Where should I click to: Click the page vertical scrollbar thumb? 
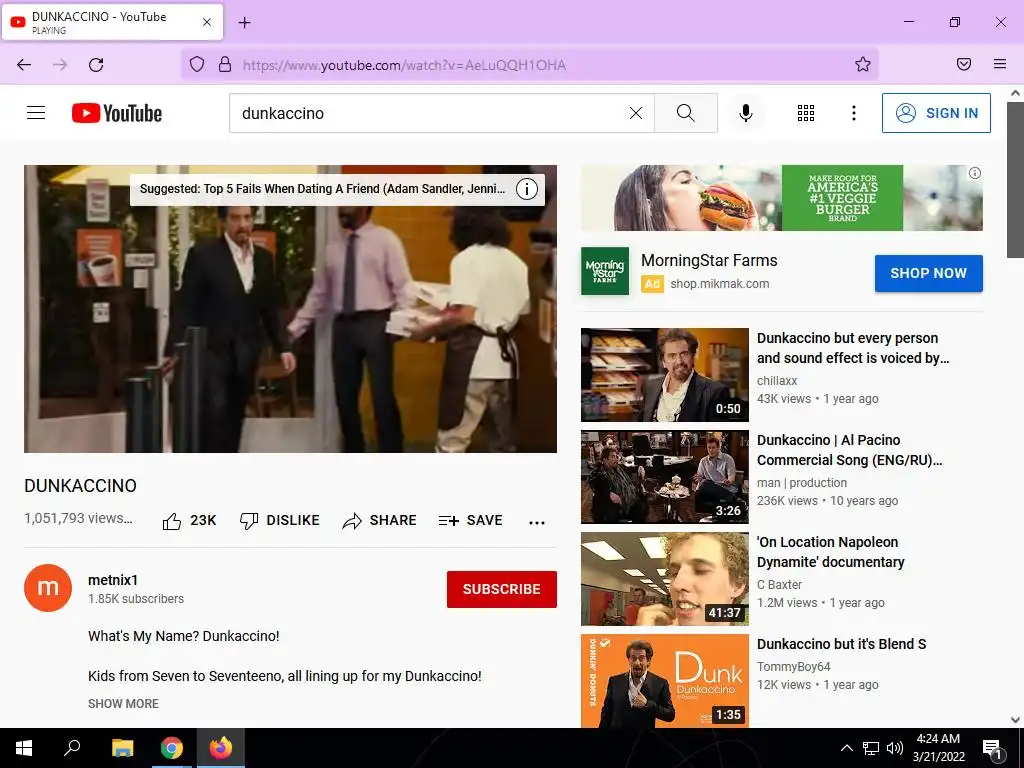pyautogui.click(x=1015, y=181)
